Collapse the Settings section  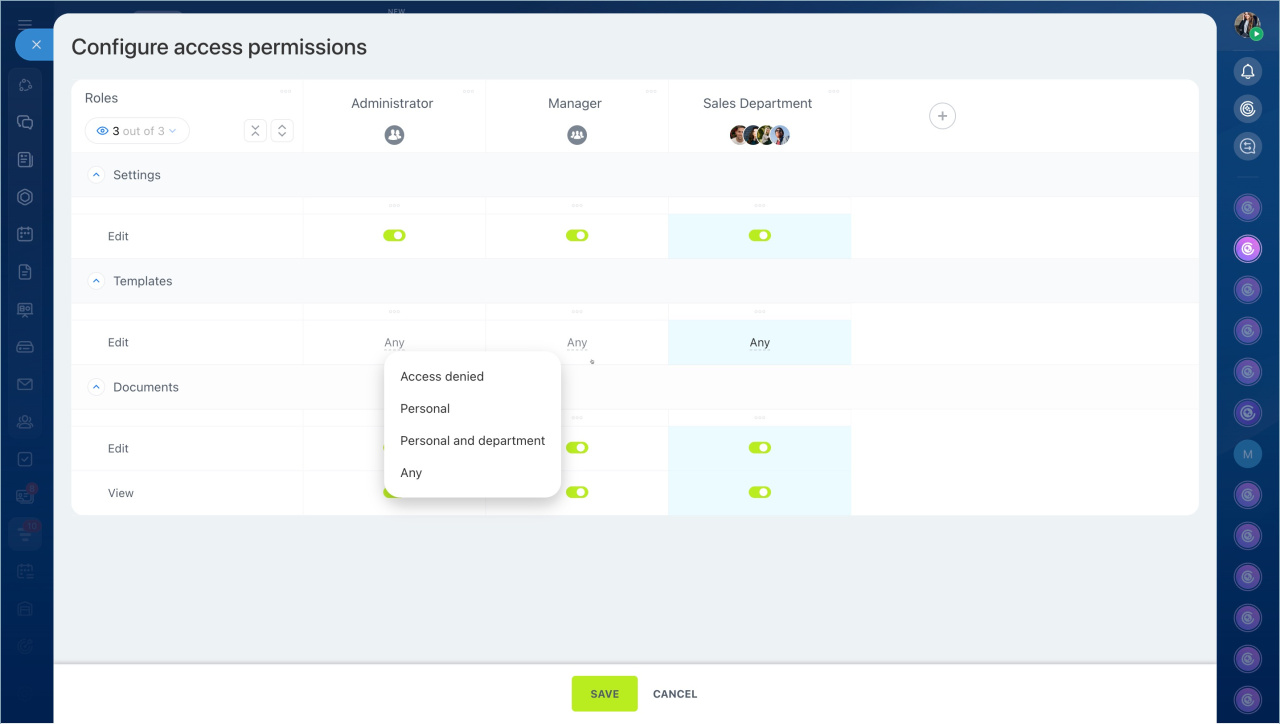[97, 175]
